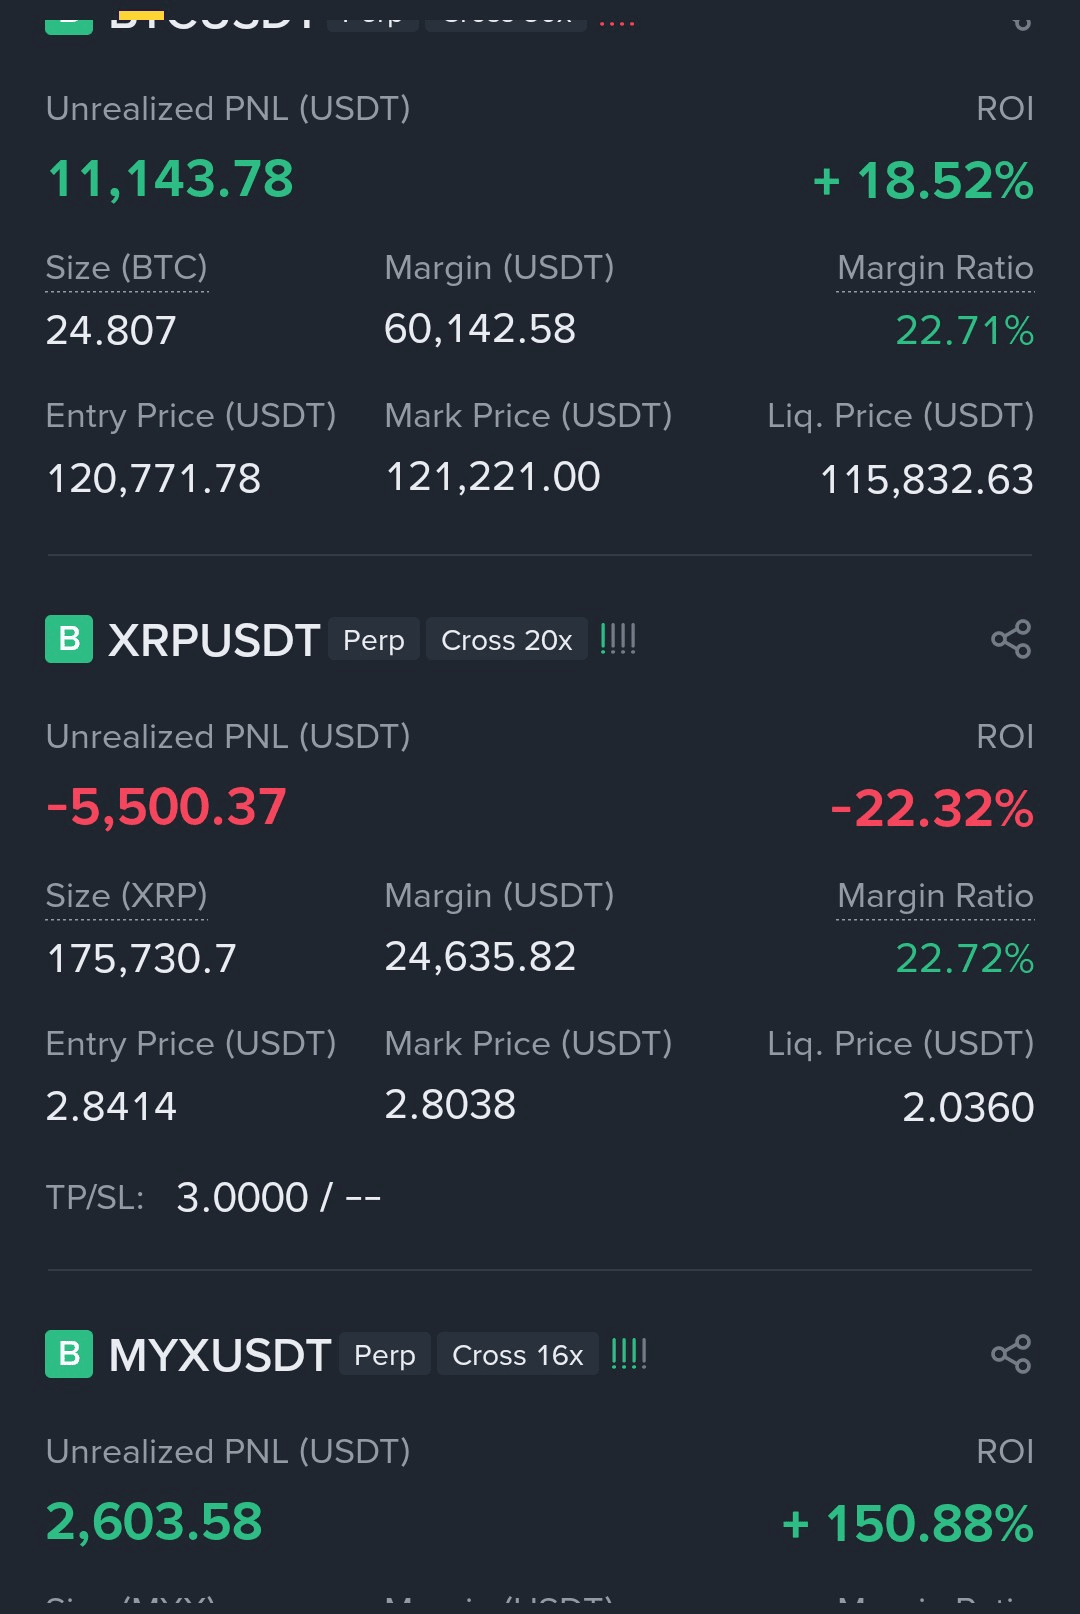This screenshot has height=1614, width=1080.
Task: Tap the XRP unrealized PNL -5,500.37
Action: point(167,807)
